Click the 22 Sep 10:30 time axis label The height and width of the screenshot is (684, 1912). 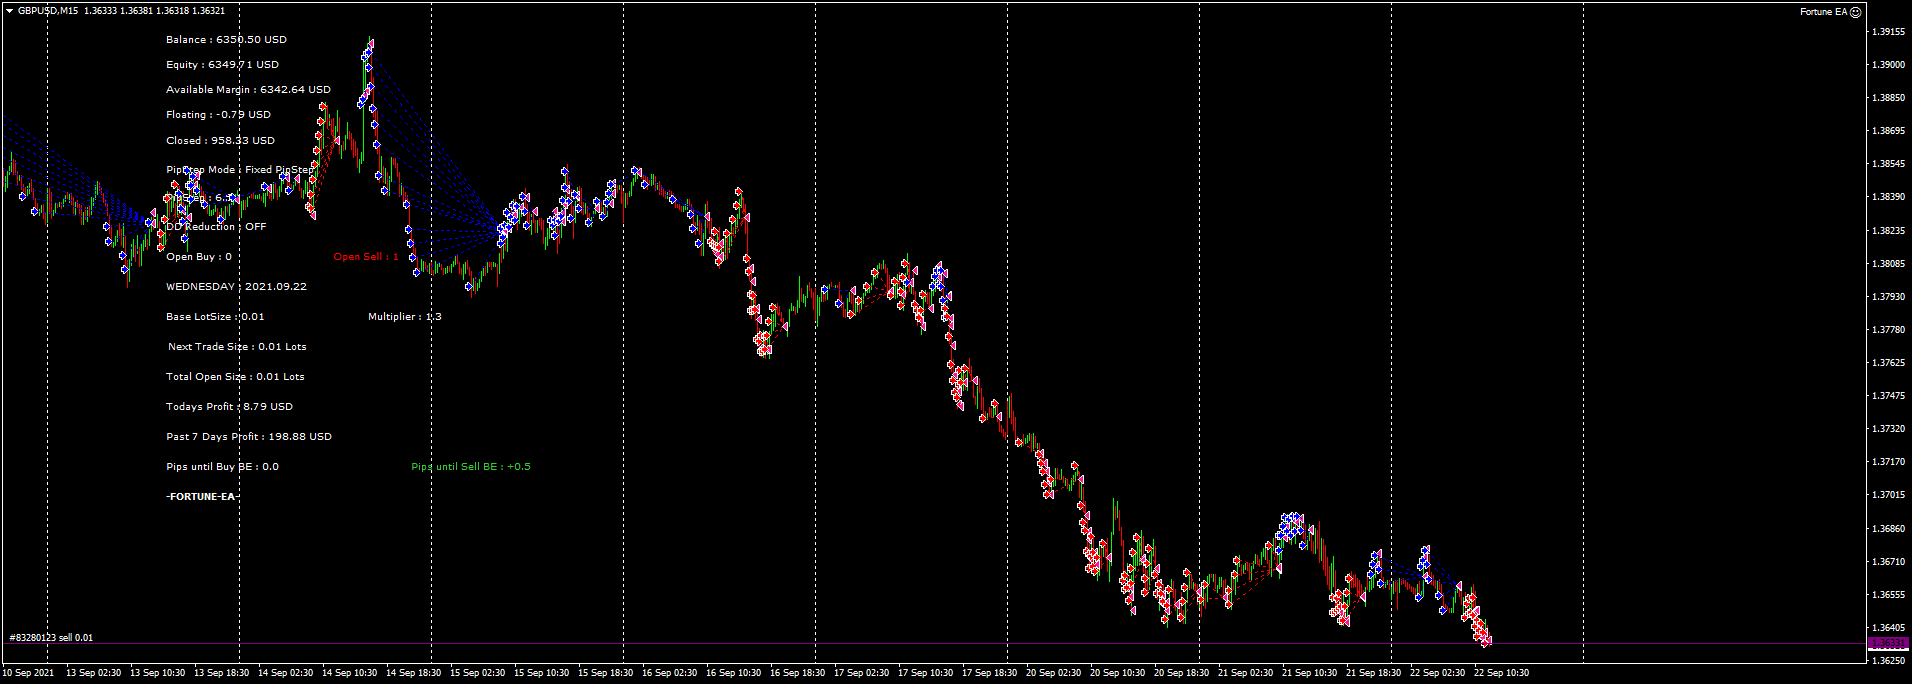pos(1501,673)
